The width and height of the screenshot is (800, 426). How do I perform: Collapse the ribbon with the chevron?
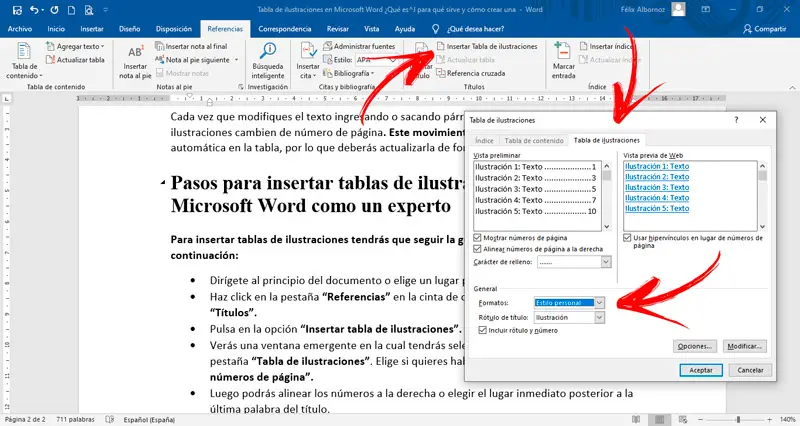pos(792,87)
